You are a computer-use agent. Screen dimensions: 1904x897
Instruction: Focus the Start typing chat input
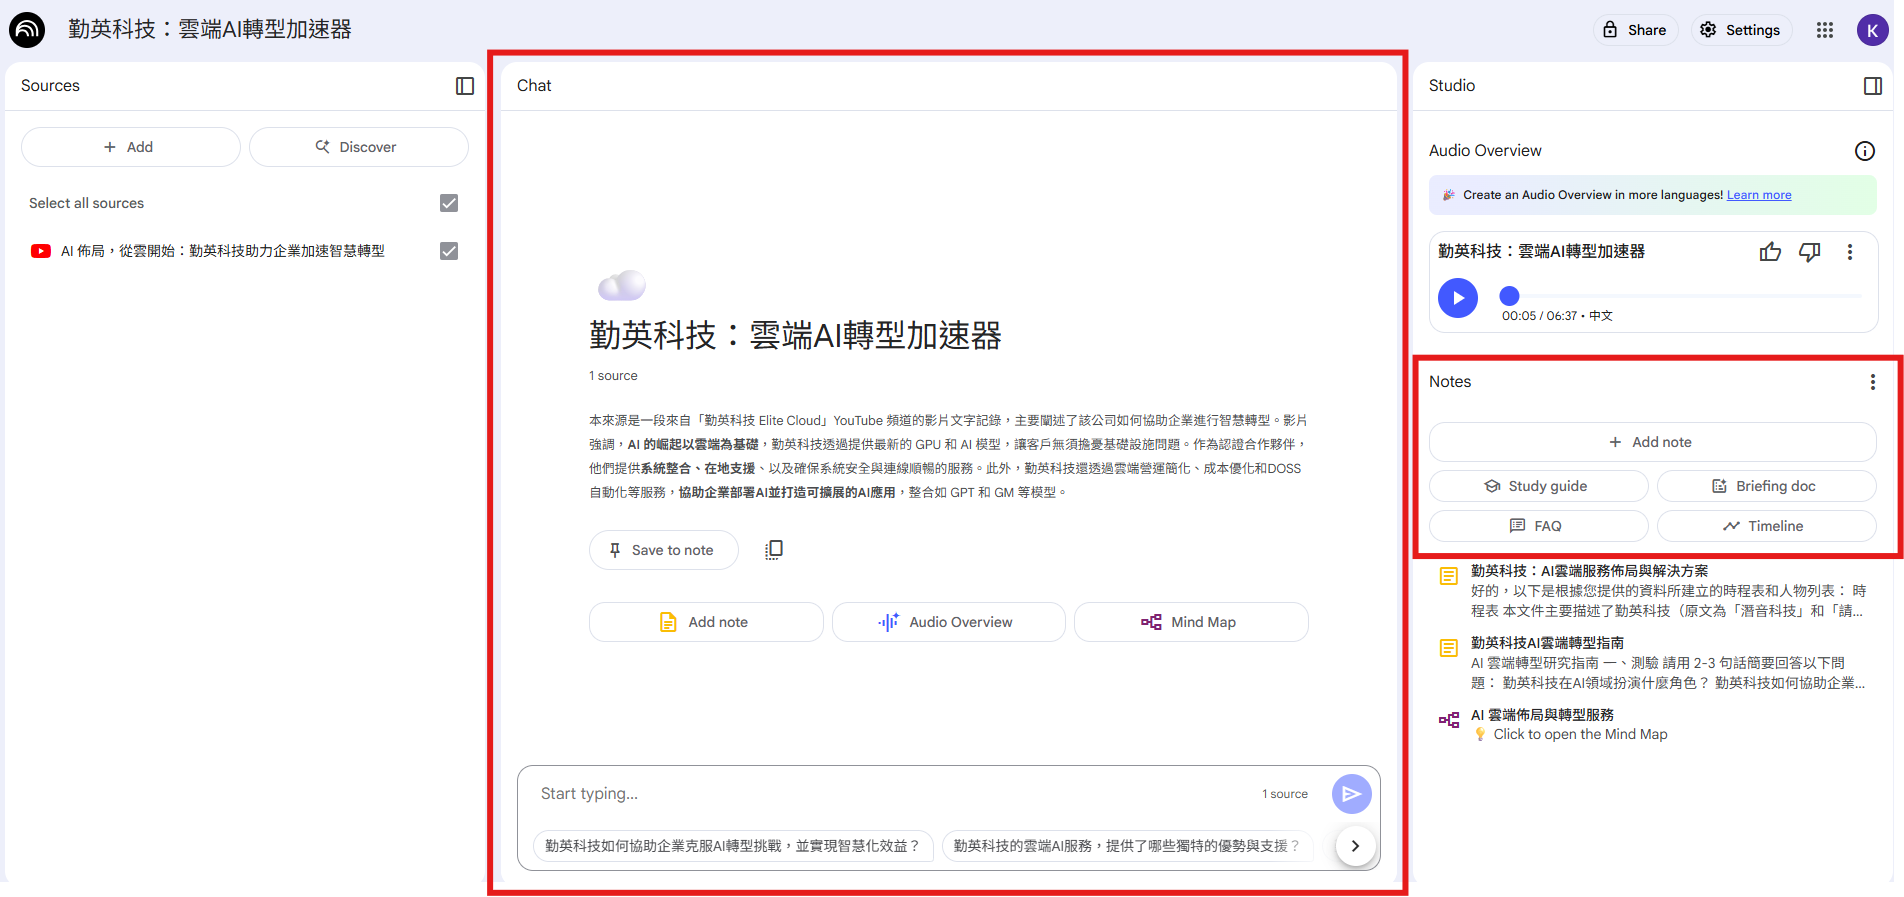tap(890, 794)
